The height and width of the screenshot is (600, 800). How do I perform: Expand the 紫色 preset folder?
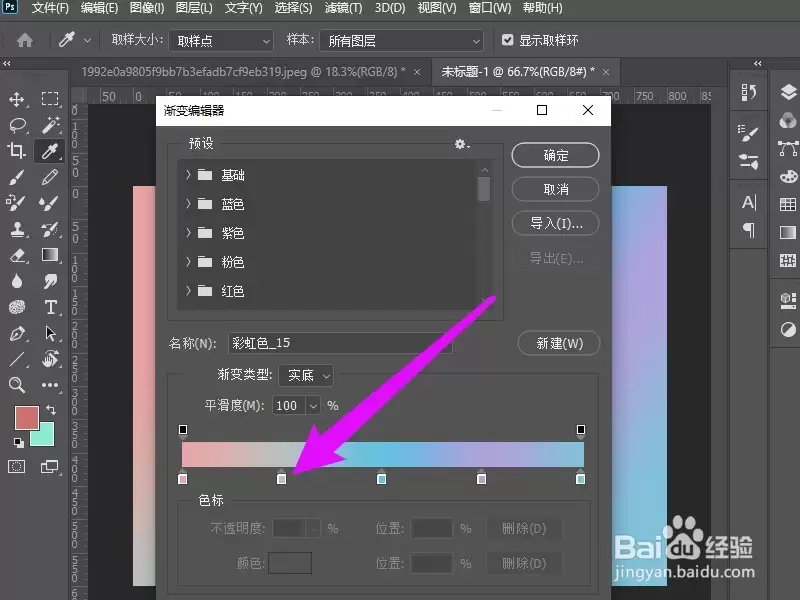pos(188,233)
